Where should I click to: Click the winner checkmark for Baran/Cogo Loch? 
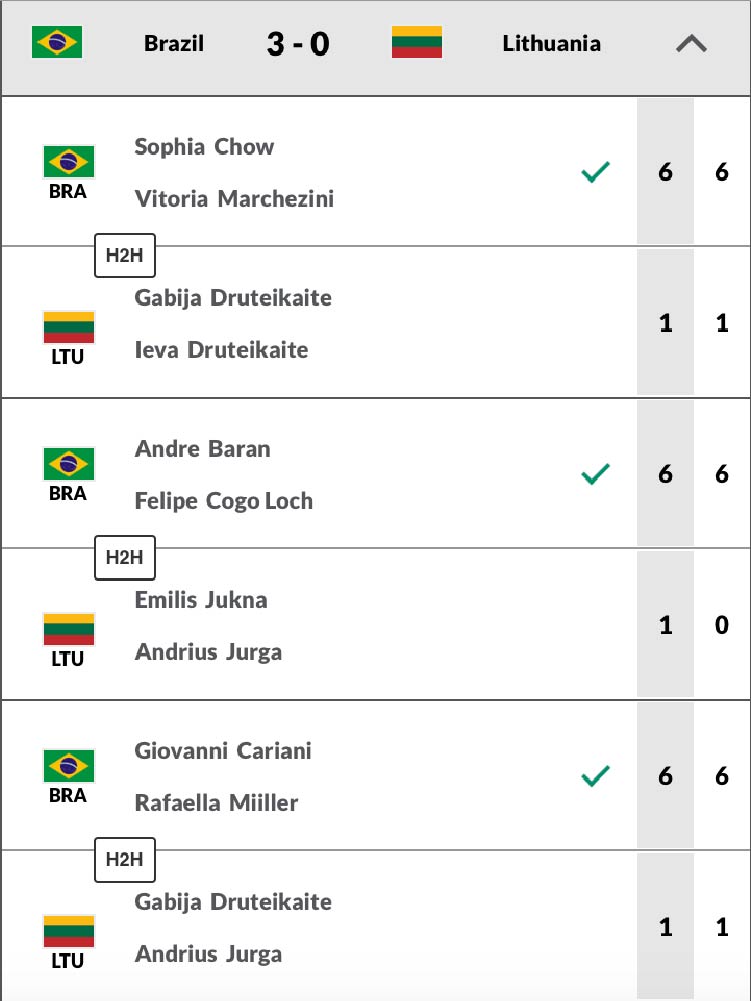595,475
